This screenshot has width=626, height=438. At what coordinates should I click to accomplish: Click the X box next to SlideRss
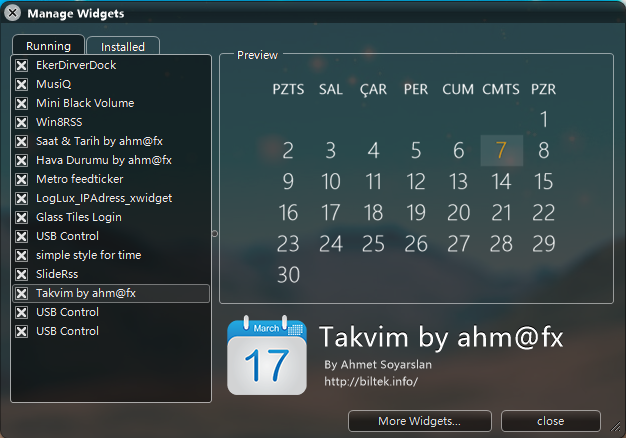pyautogui.click(x=22, y=274)
